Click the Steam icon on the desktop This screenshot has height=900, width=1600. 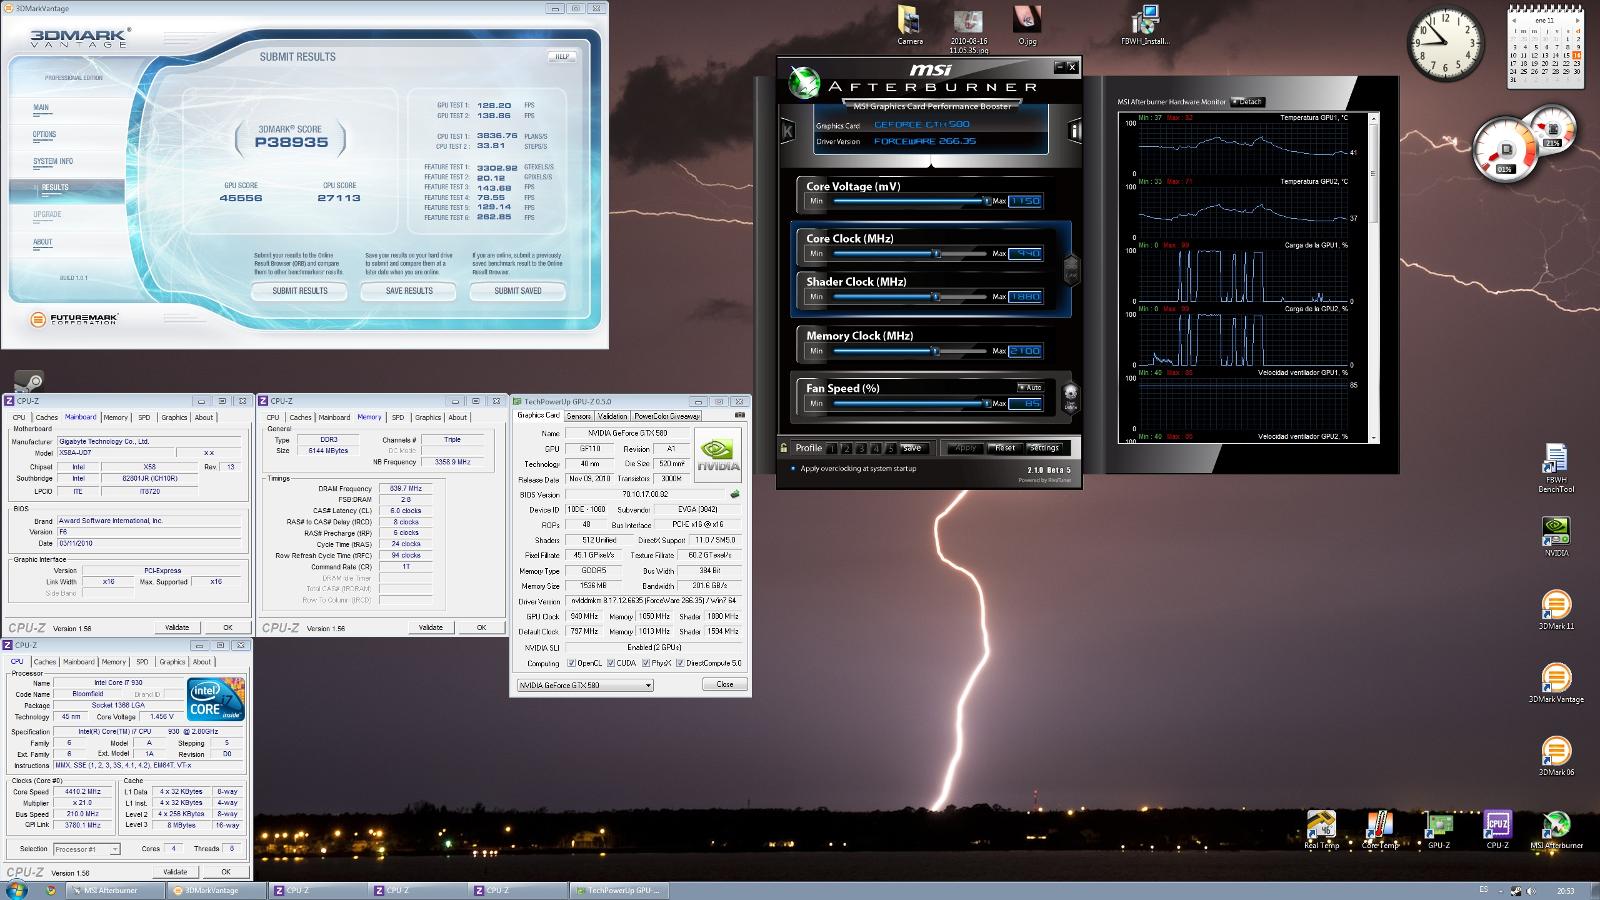click(x=28, y=383)
